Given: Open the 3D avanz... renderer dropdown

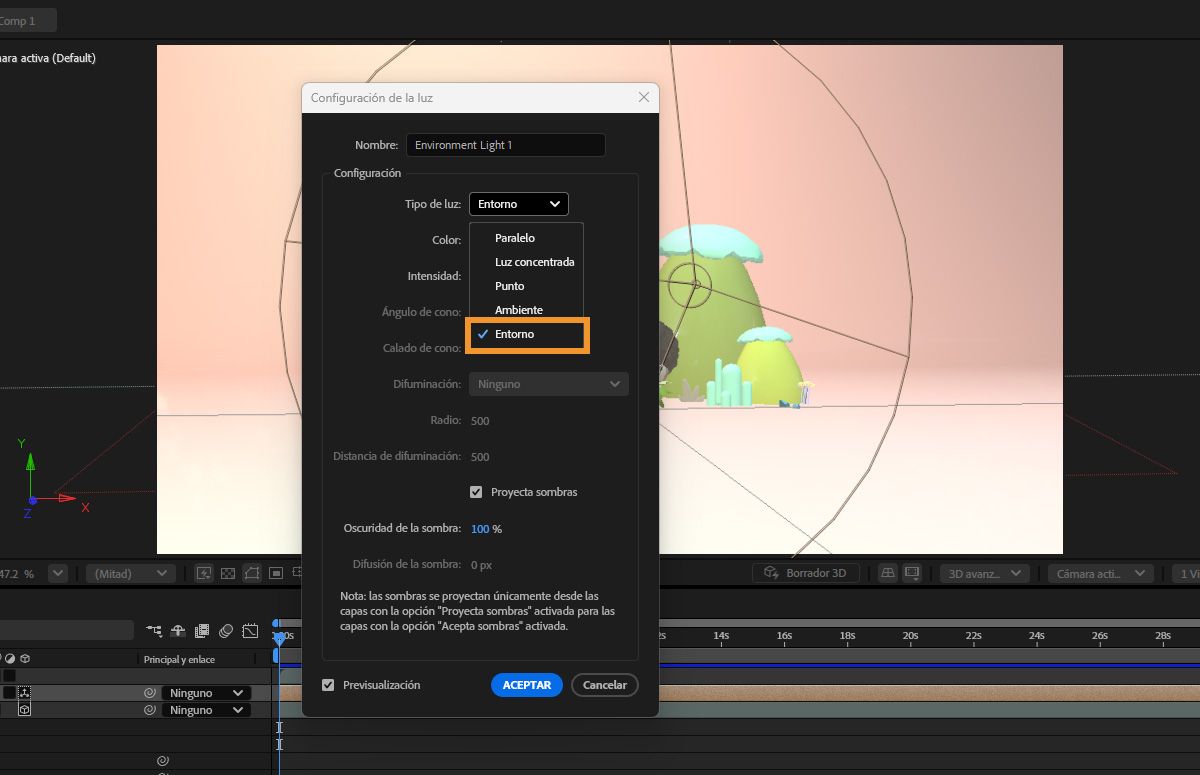Looking at the screenshot, I should click(984, 573).
